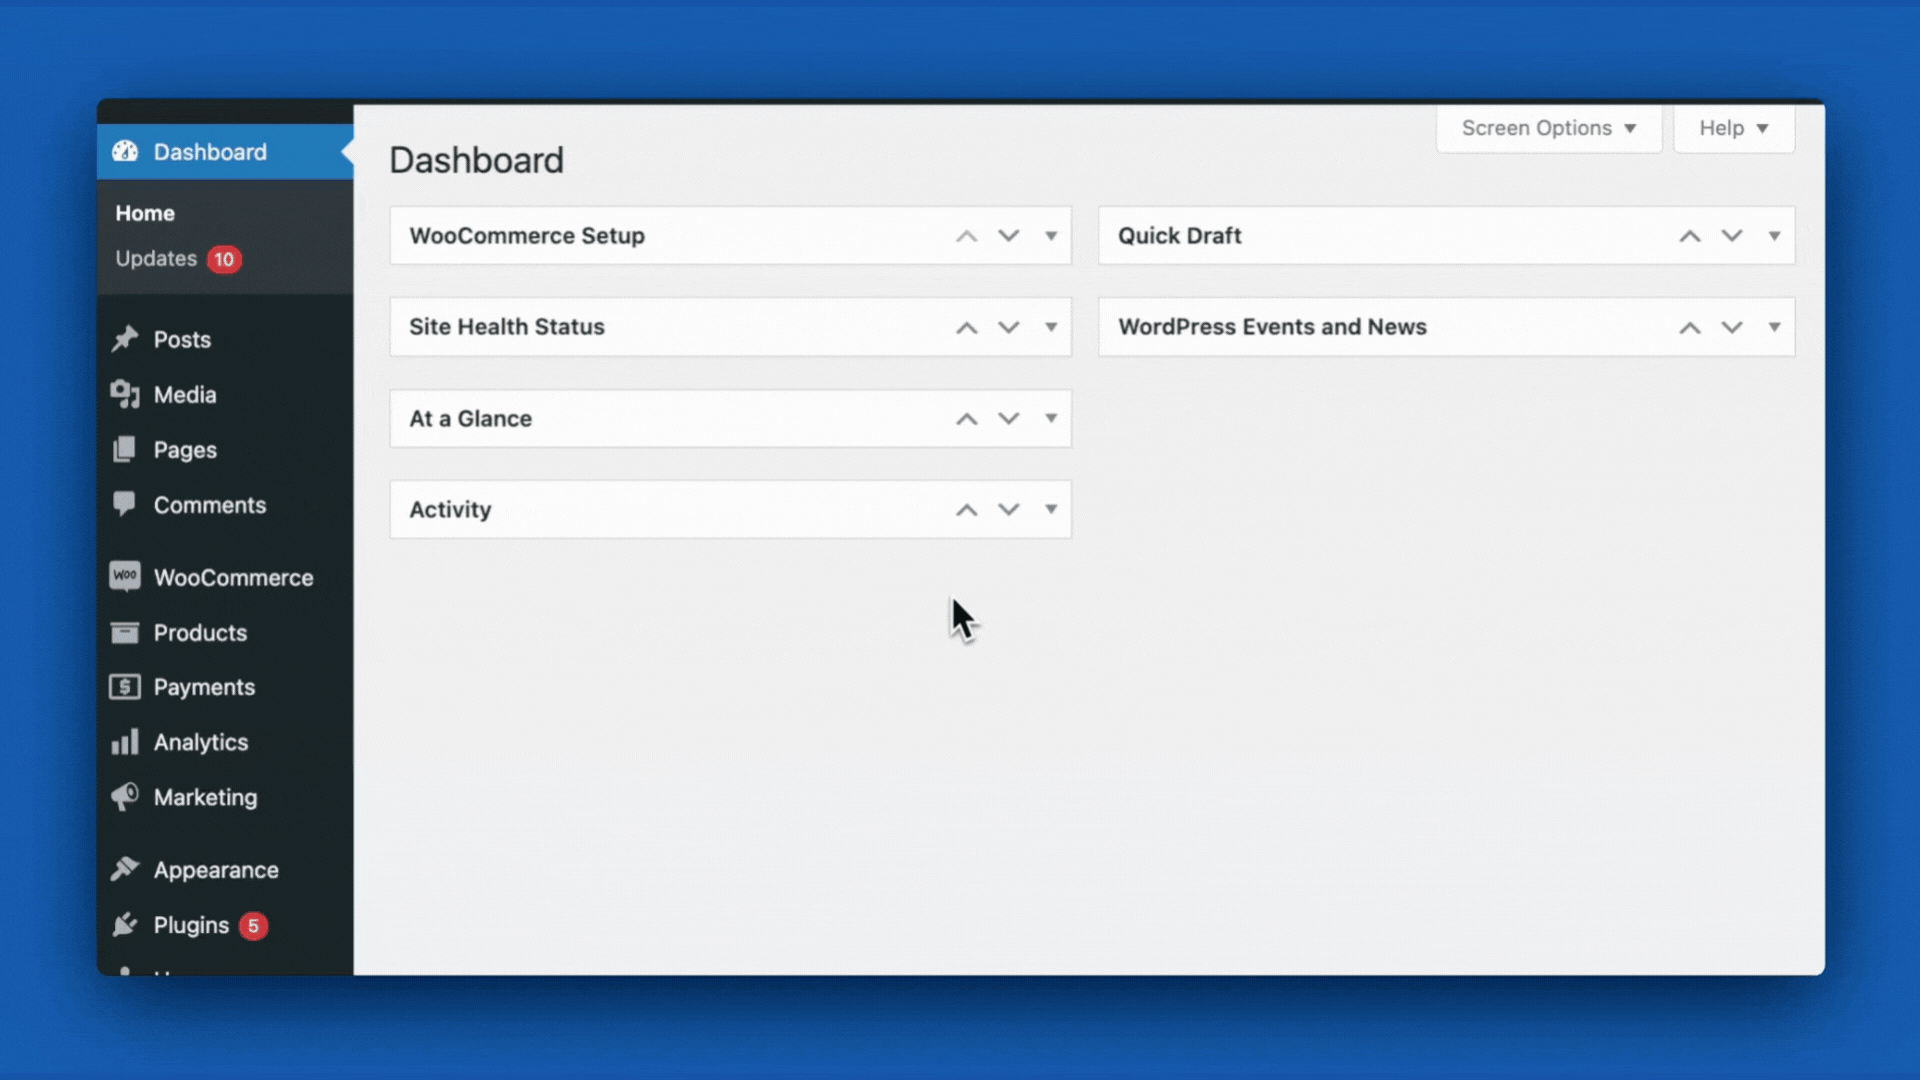This screenshot has height=1080, width=1920.
Task: Move Activity widget up
Action: 966,510
